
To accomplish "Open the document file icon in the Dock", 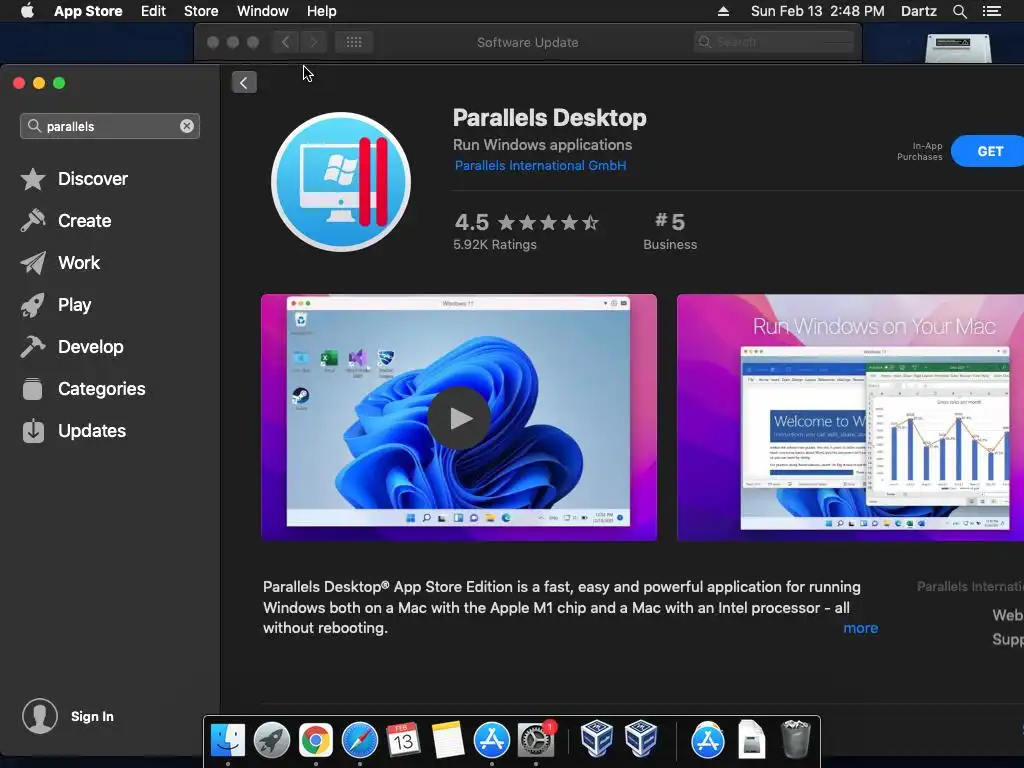I will pos(752,739).
